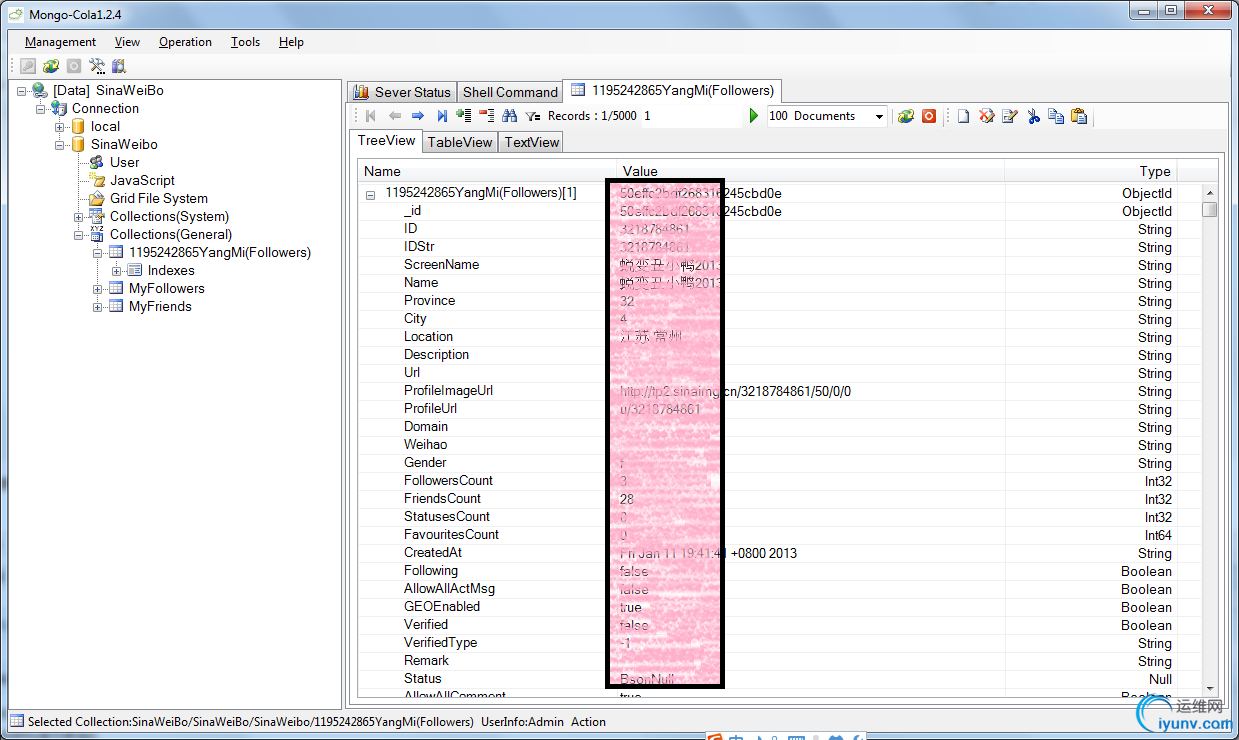Click the Name column header
This screenshot has height=740, width=1239.
click(487, 171)
